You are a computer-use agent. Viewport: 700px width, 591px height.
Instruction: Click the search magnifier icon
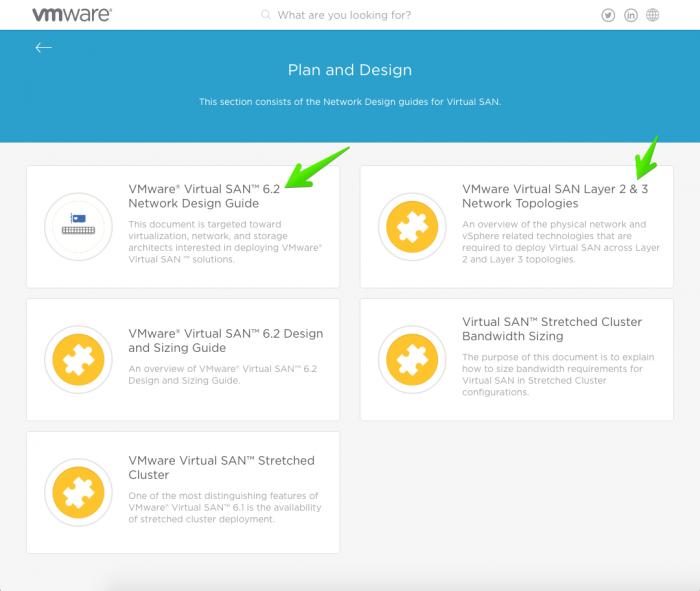point(266,15)
